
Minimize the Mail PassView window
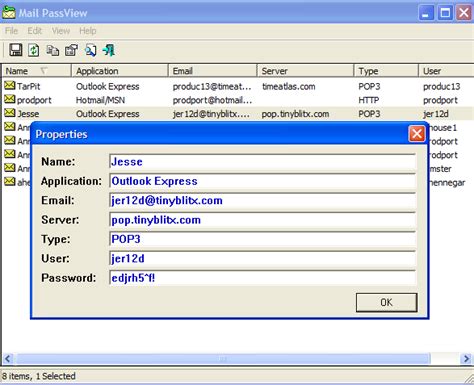click(426, 13)
